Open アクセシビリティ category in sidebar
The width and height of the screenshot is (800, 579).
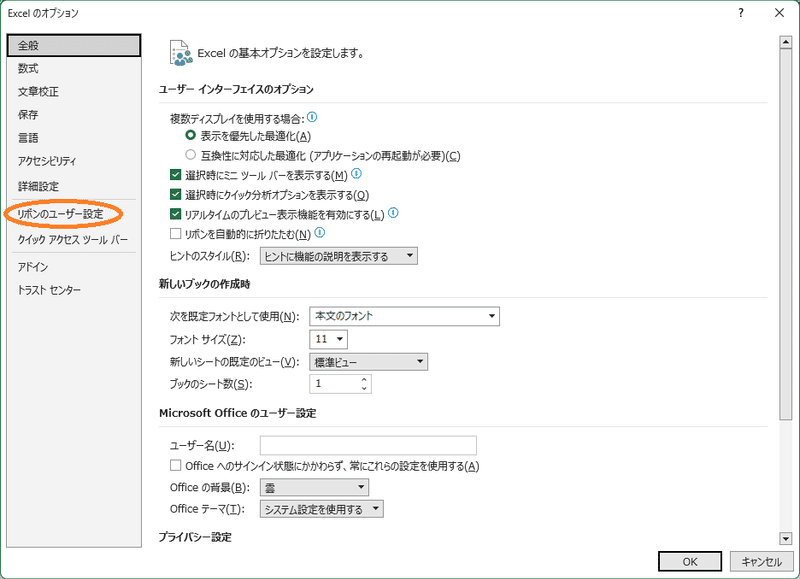[74, 161]
